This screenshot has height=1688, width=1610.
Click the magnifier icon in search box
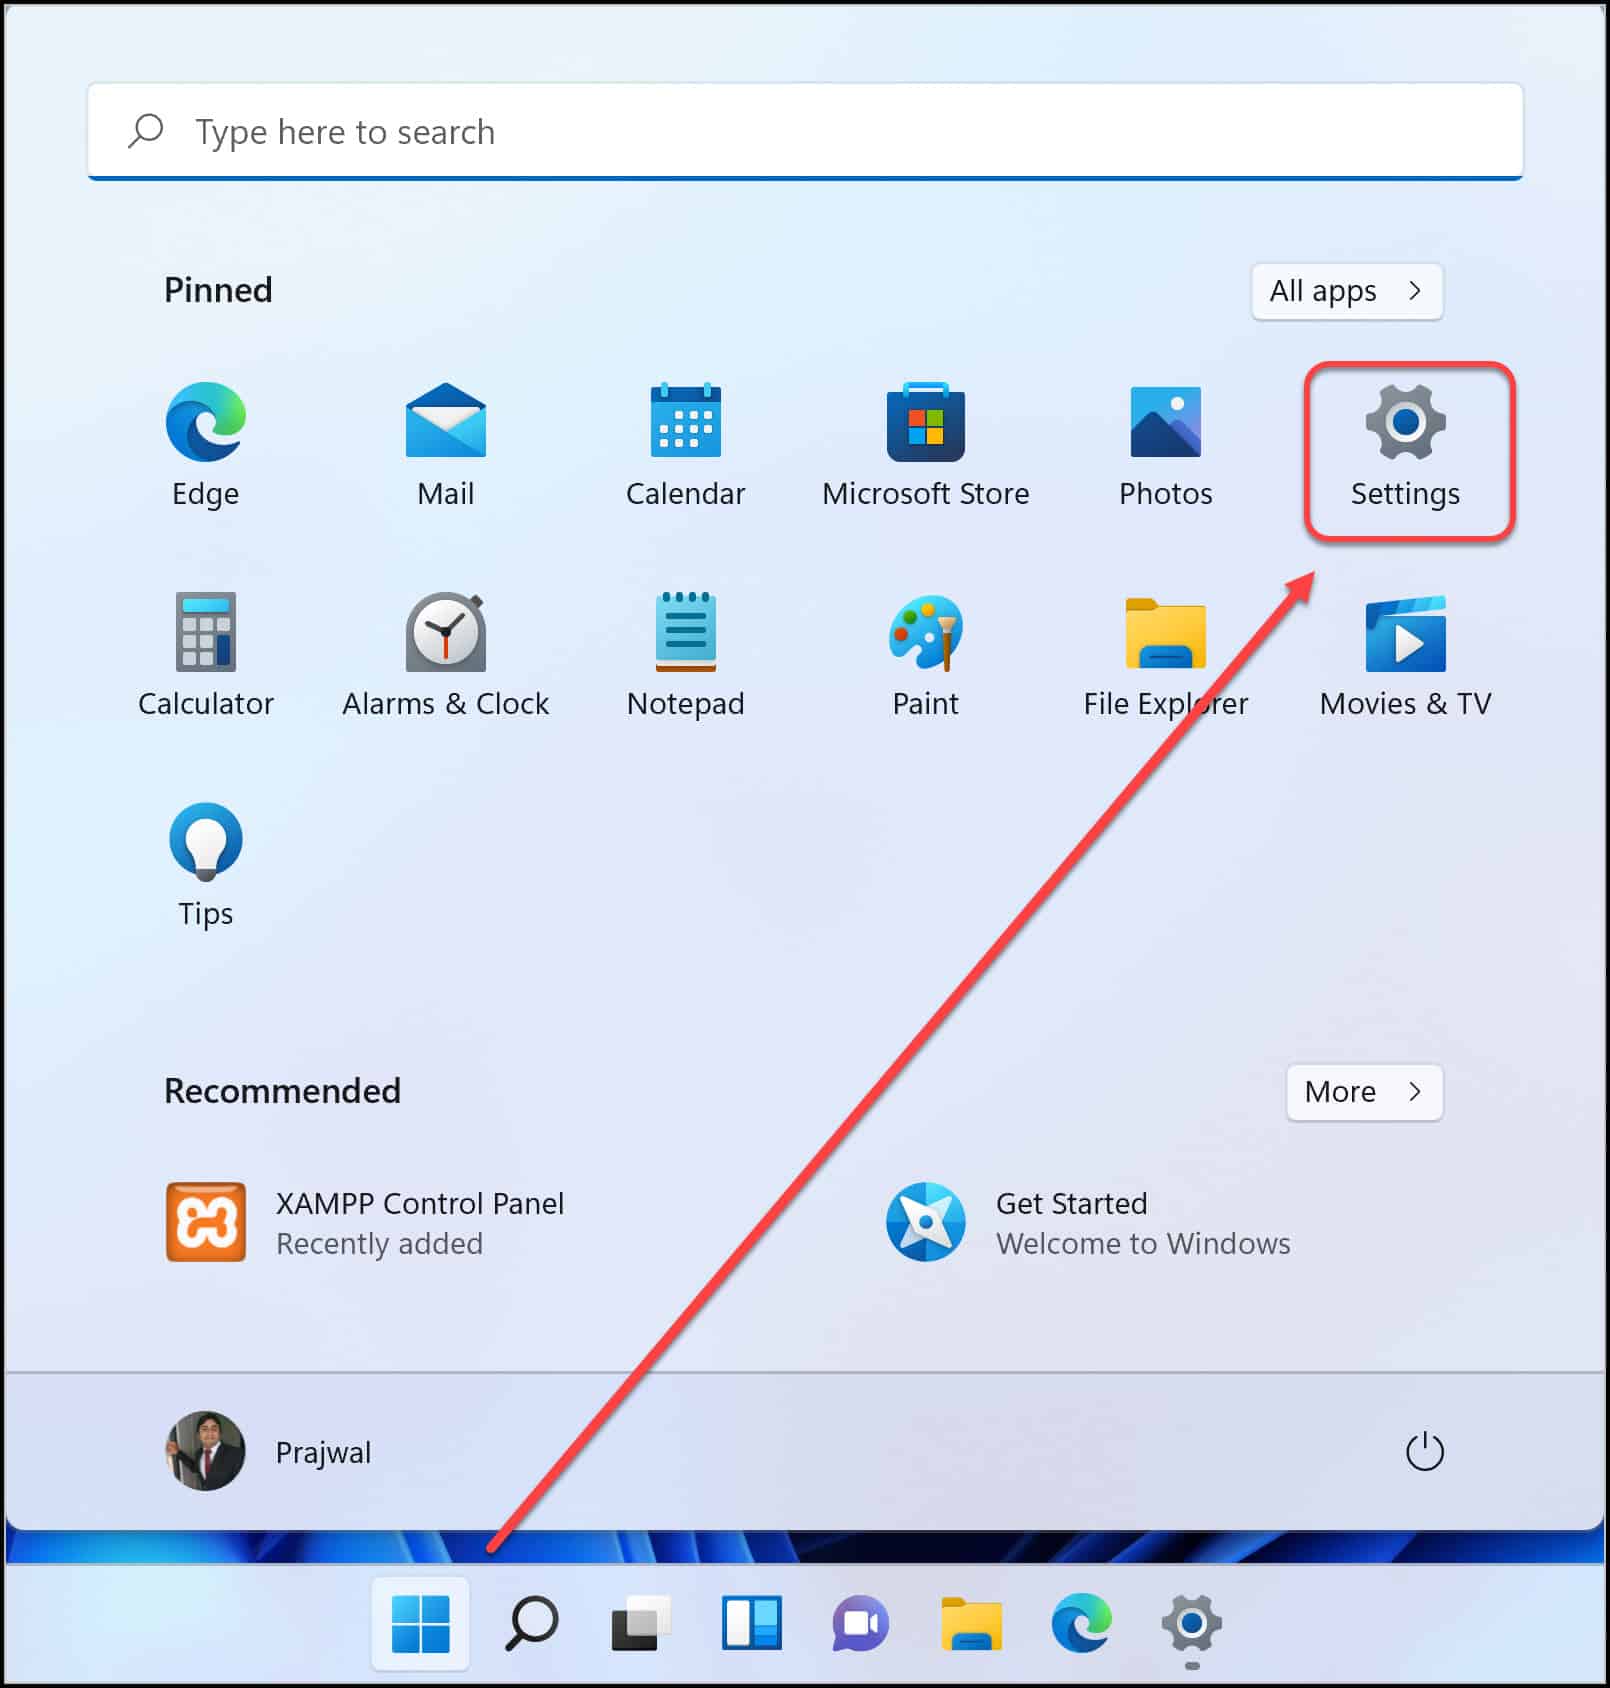coord(146,131)
